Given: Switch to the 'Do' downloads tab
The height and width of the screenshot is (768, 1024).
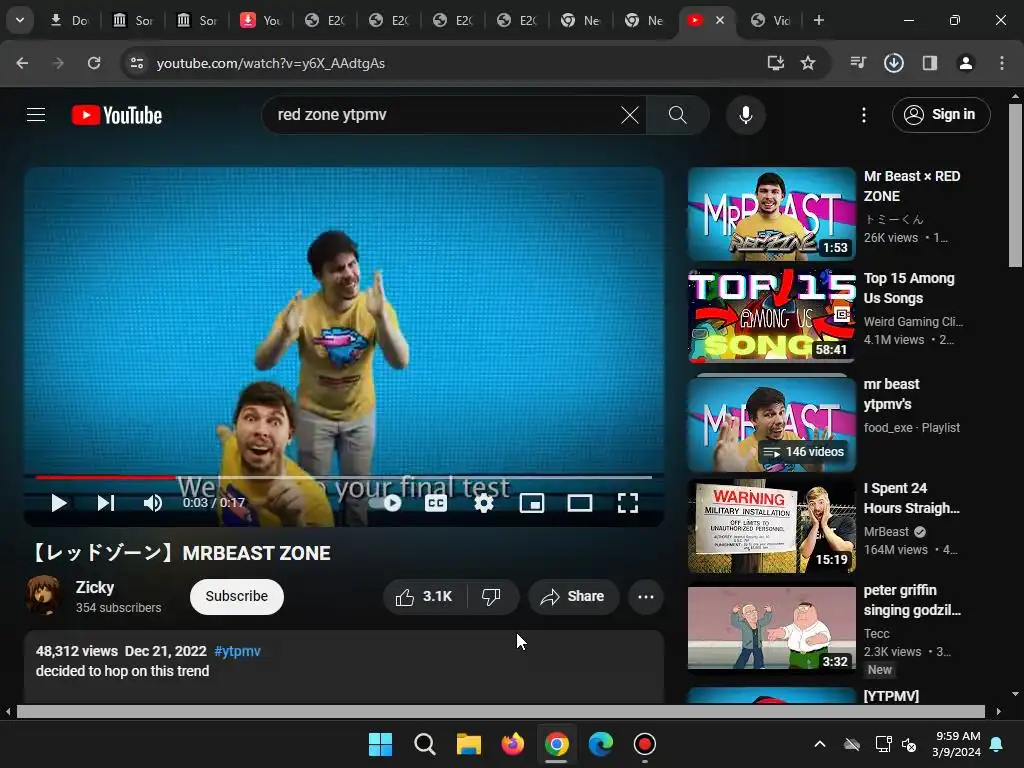Looking at the screenshot, I should coord(71,20).
